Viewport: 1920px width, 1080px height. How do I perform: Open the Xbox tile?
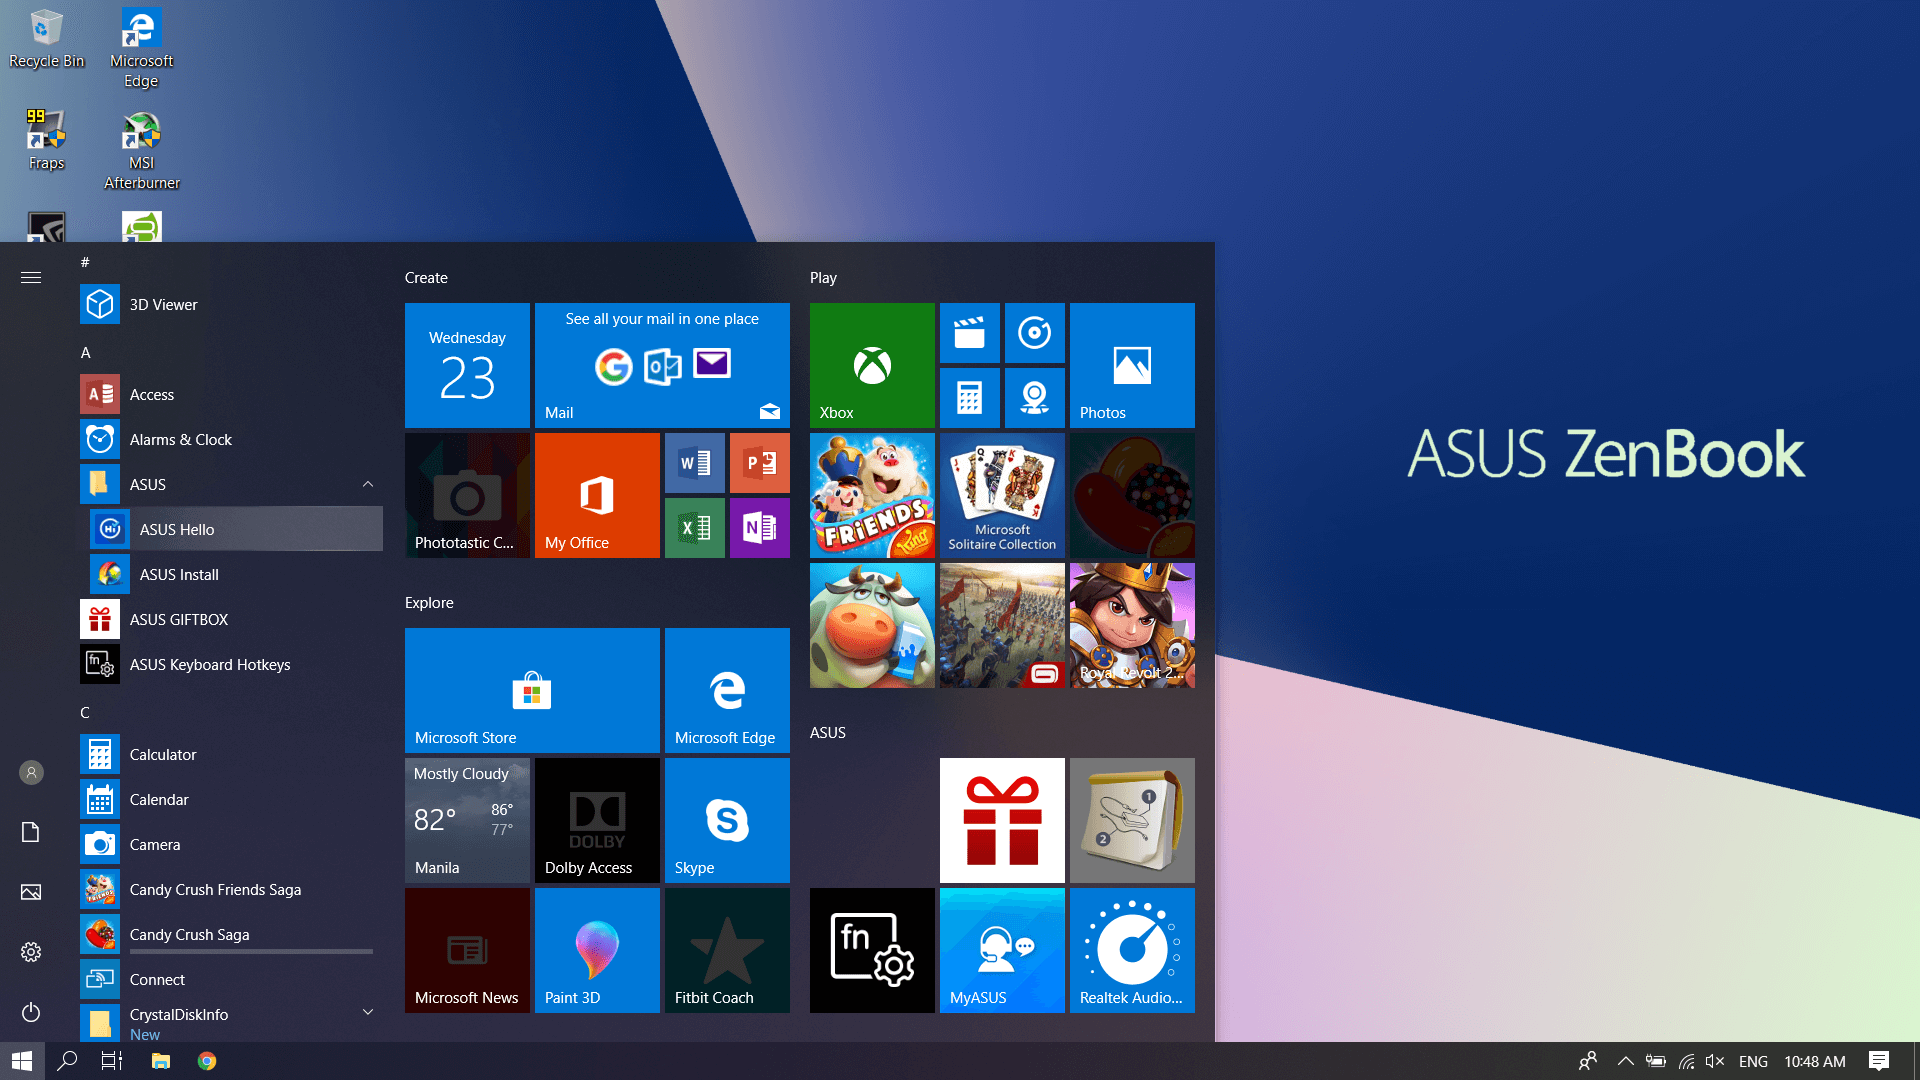[x=872, y=365]
